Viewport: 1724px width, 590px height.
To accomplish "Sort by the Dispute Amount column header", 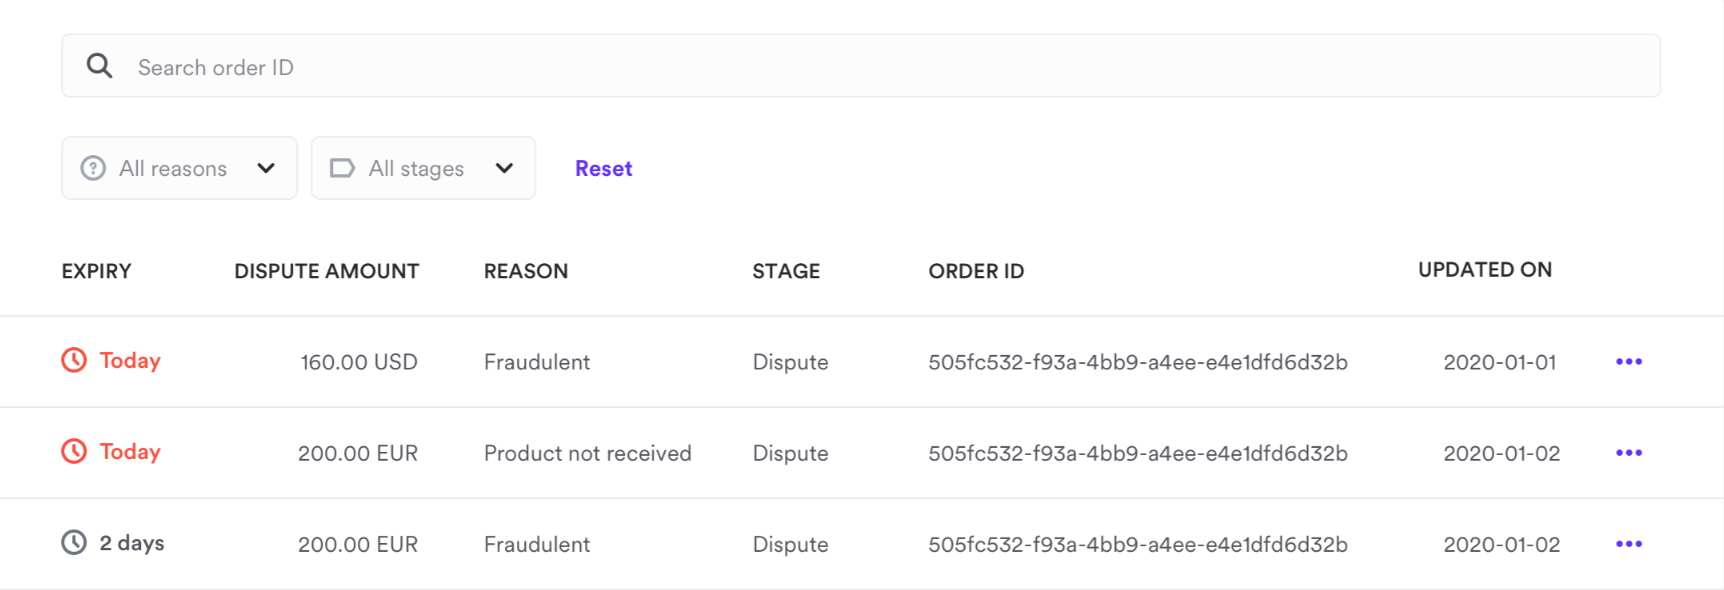I will pos(326,271).
